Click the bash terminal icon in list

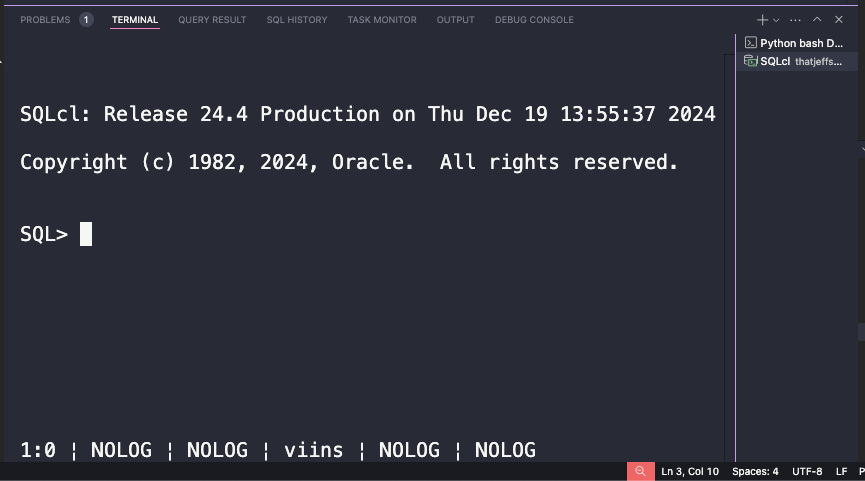(750, 43)
